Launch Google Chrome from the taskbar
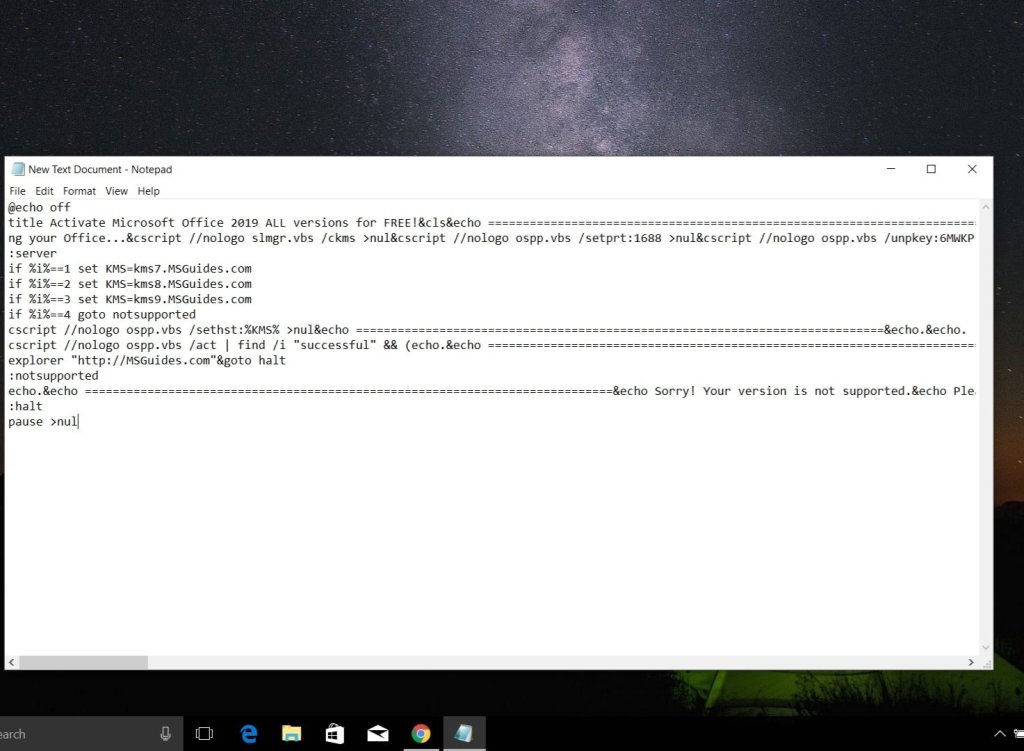Viewport: 1024px width, 751px height. [420, 733]
